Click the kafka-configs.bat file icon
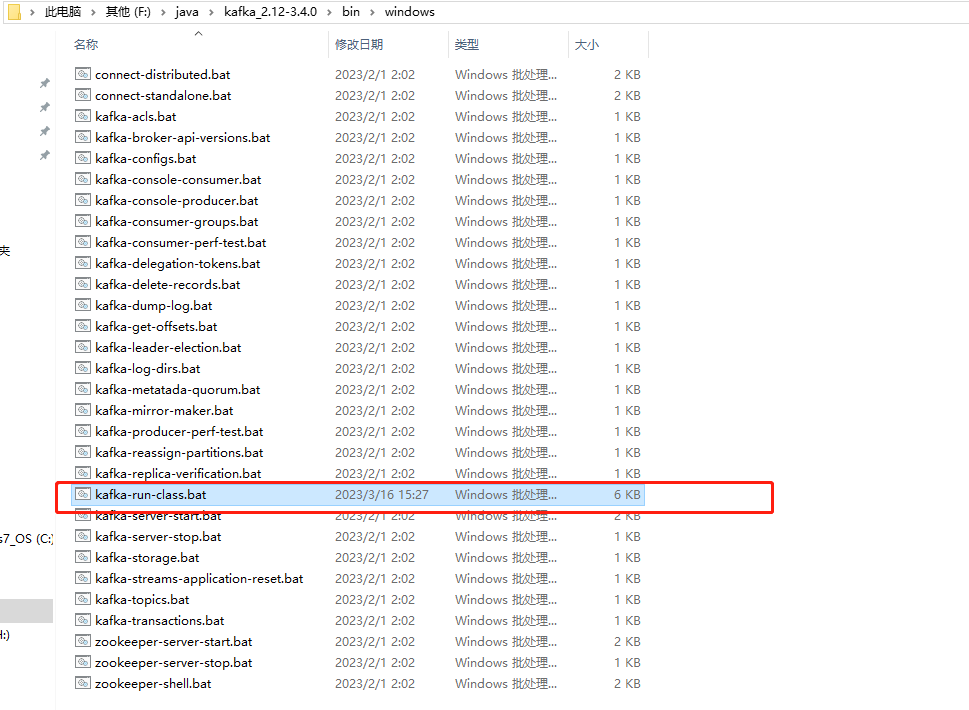969x710 pixels. tap(83, 158)
